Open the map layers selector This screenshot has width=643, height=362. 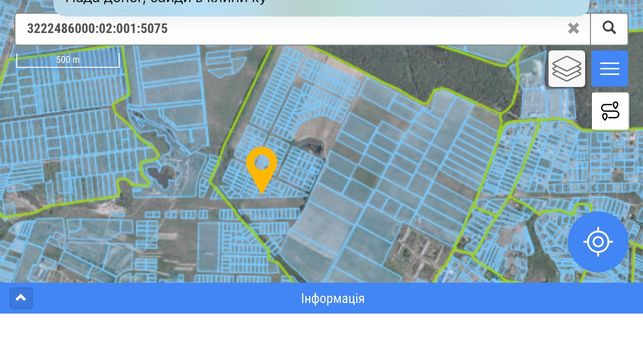pos(567,69)
